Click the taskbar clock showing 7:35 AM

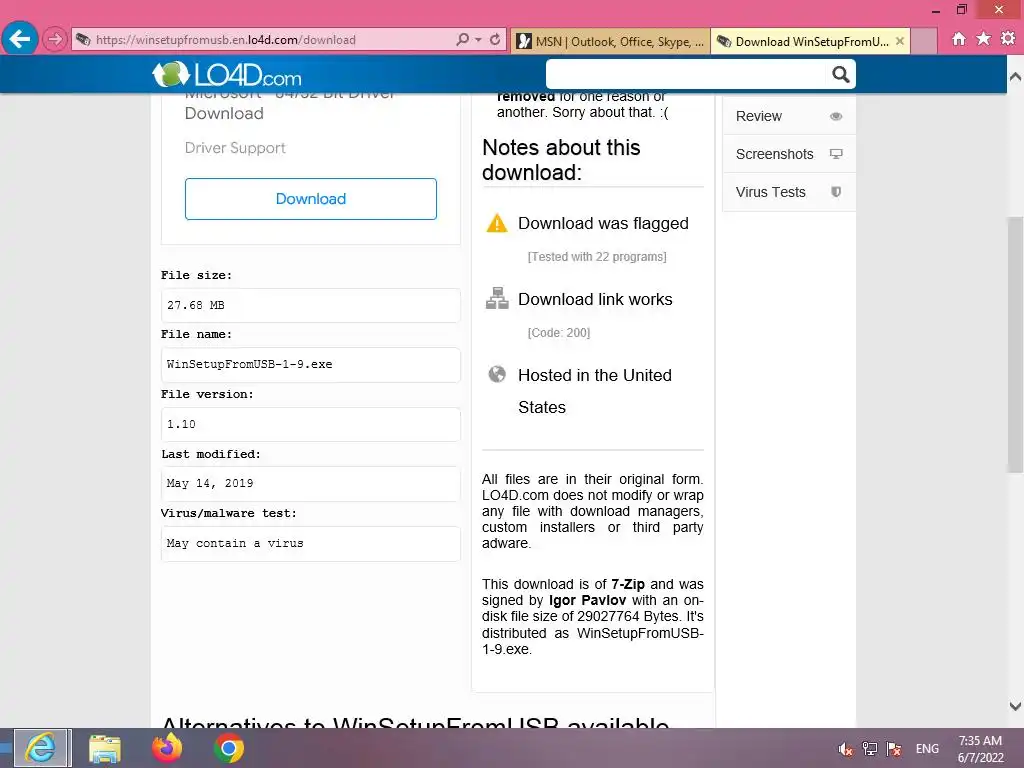[x=980, y=749]
